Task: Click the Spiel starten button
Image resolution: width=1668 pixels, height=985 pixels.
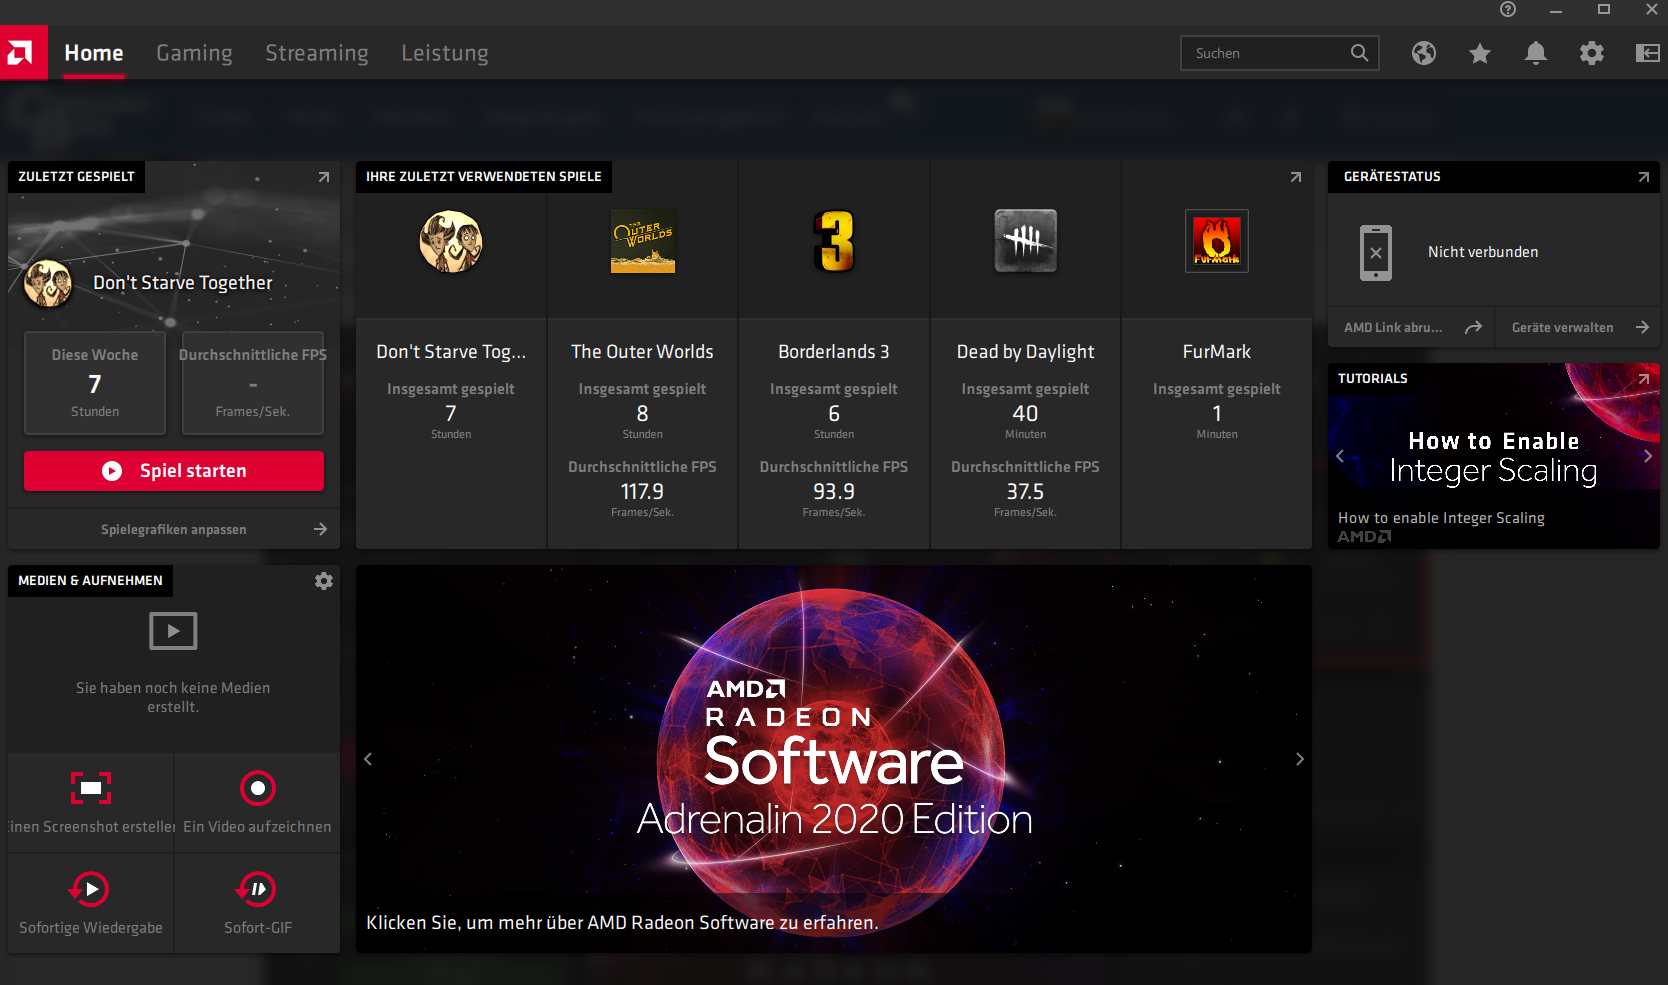Action: coord(174,471)
